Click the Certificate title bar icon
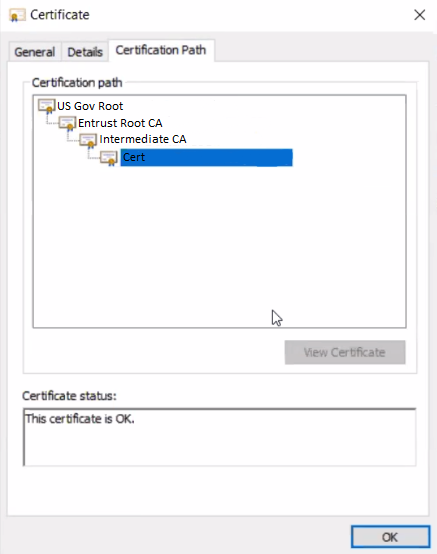Image resolution: width=437 pixels, height=554 pixels. pos(17,15)
